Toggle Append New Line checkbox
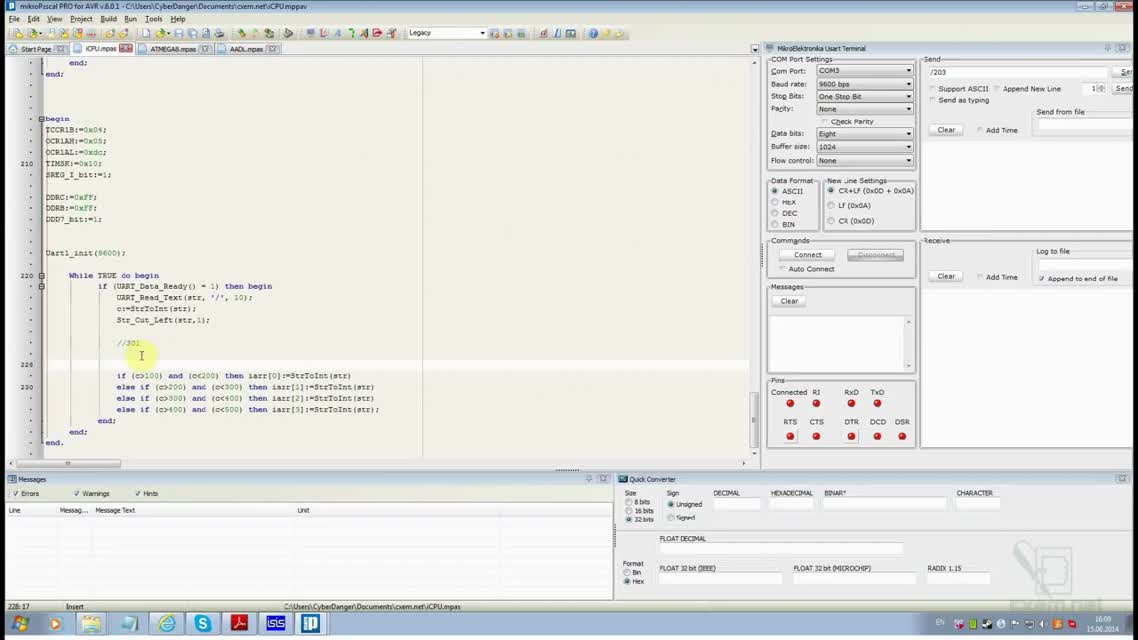Viewport: 1138px width, 640px height. tap(997, 89)
